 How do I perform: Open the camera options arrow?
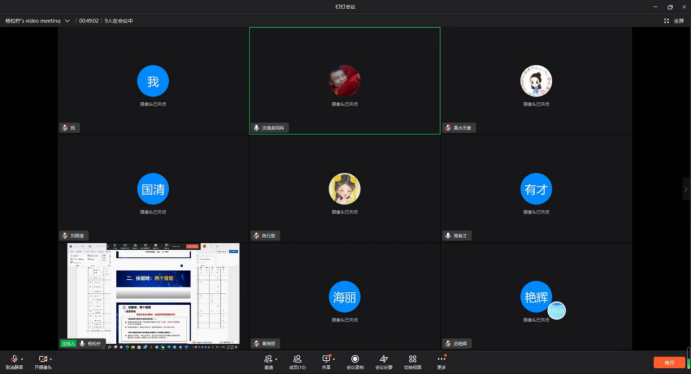pos(51,359)
